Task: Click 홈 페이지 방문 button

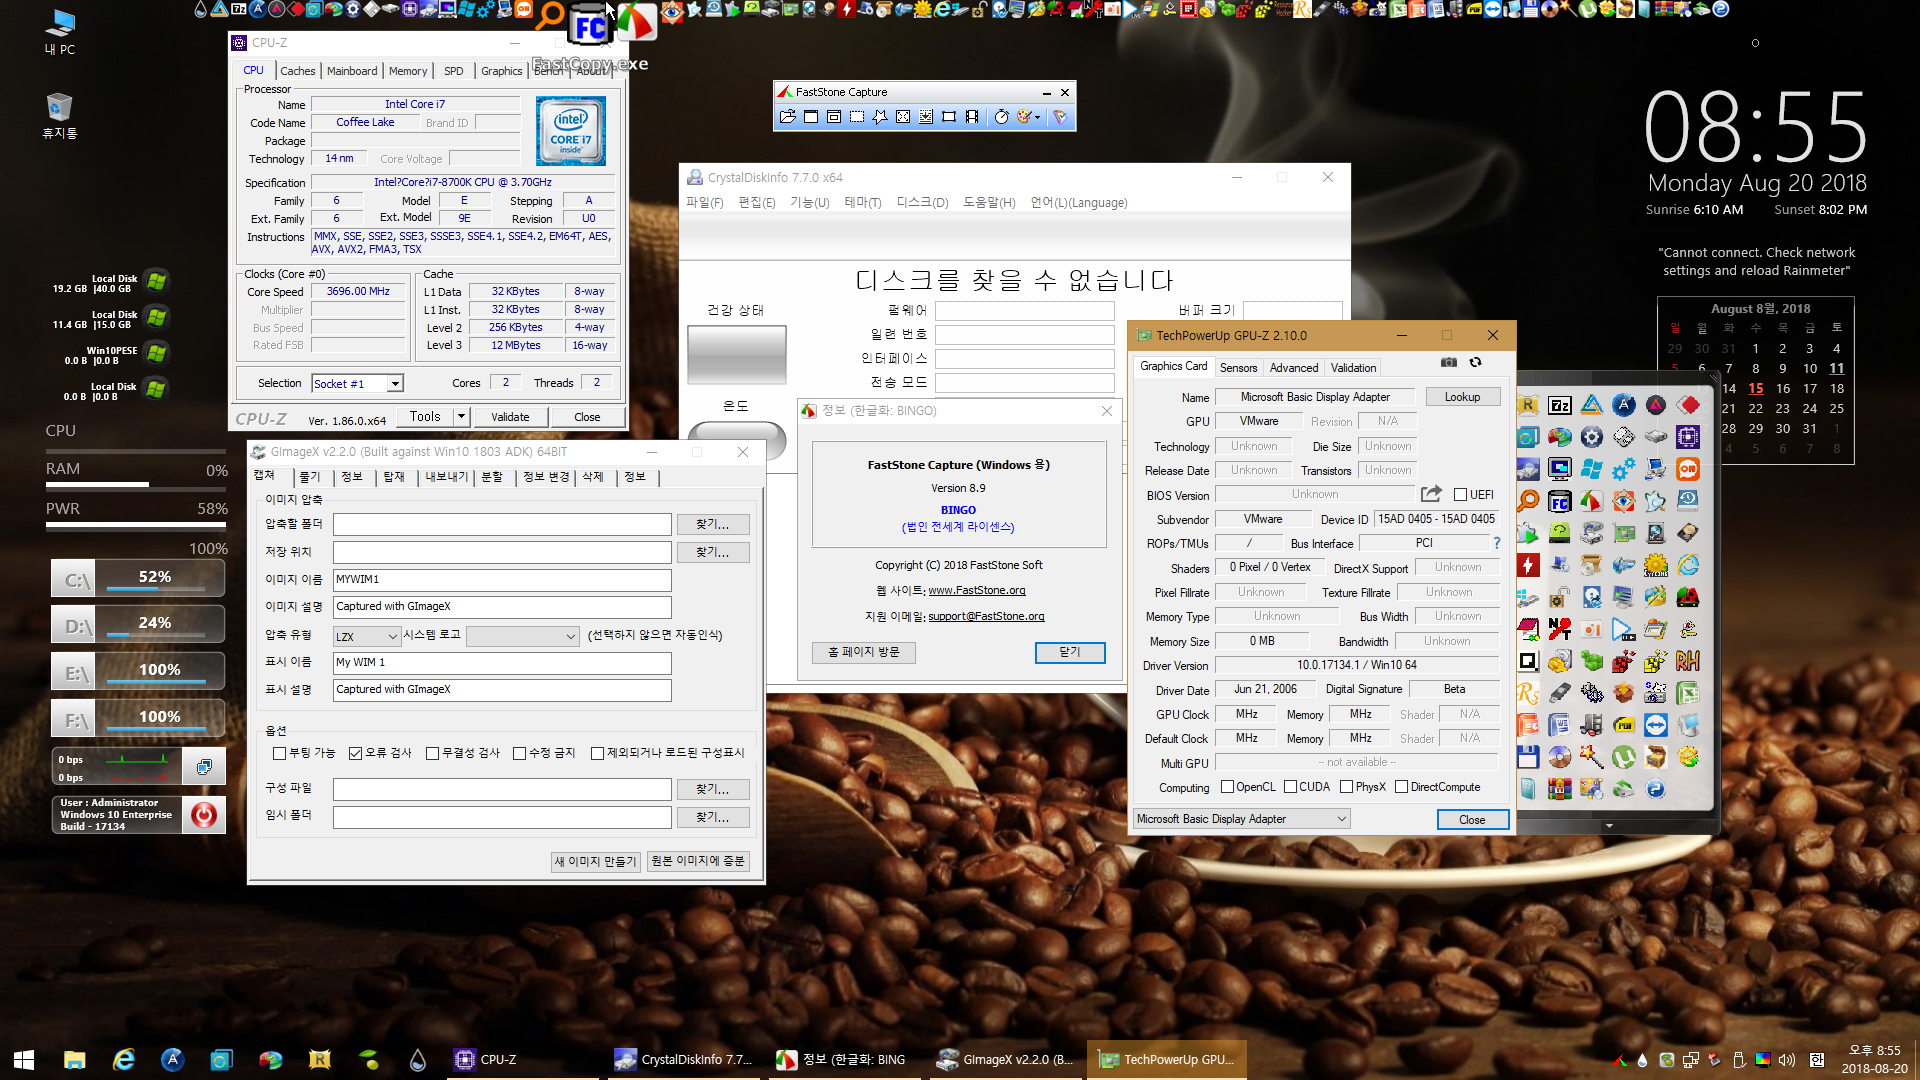Action: tap(864, 652)
